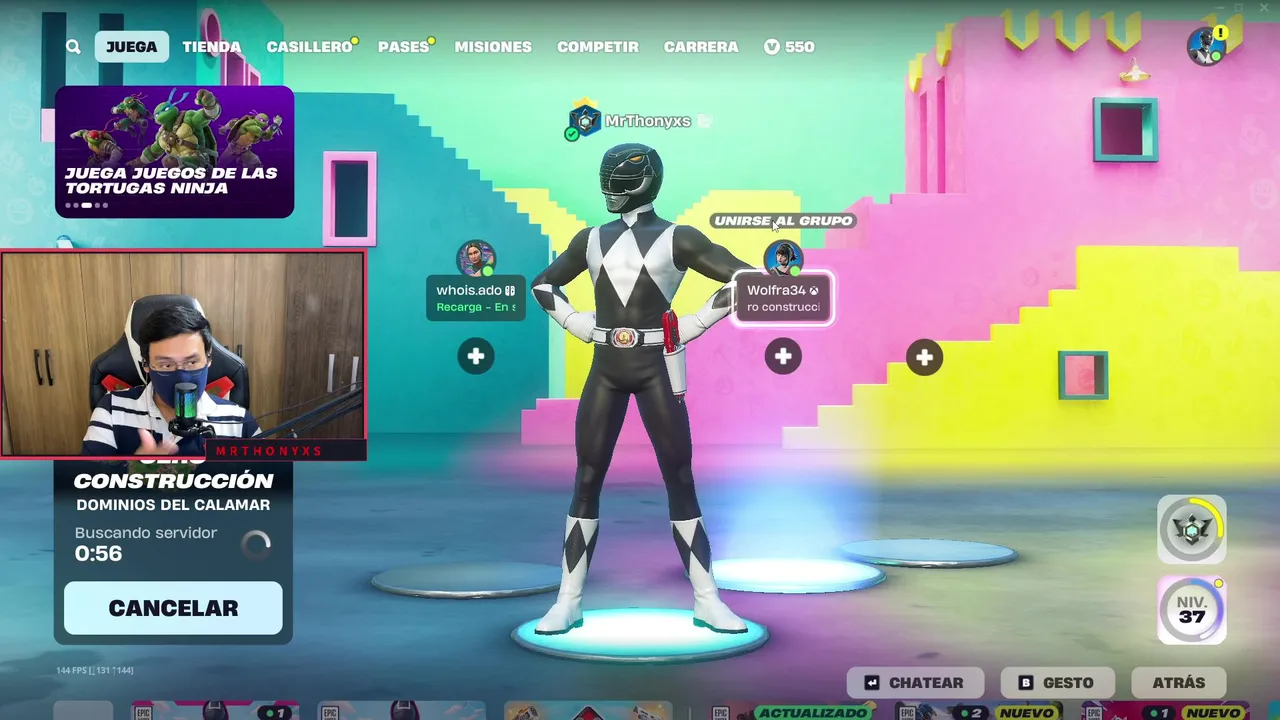The image size is (1280, 720).
Task: Select the whois.ado friend card
Action: [476, 298]
